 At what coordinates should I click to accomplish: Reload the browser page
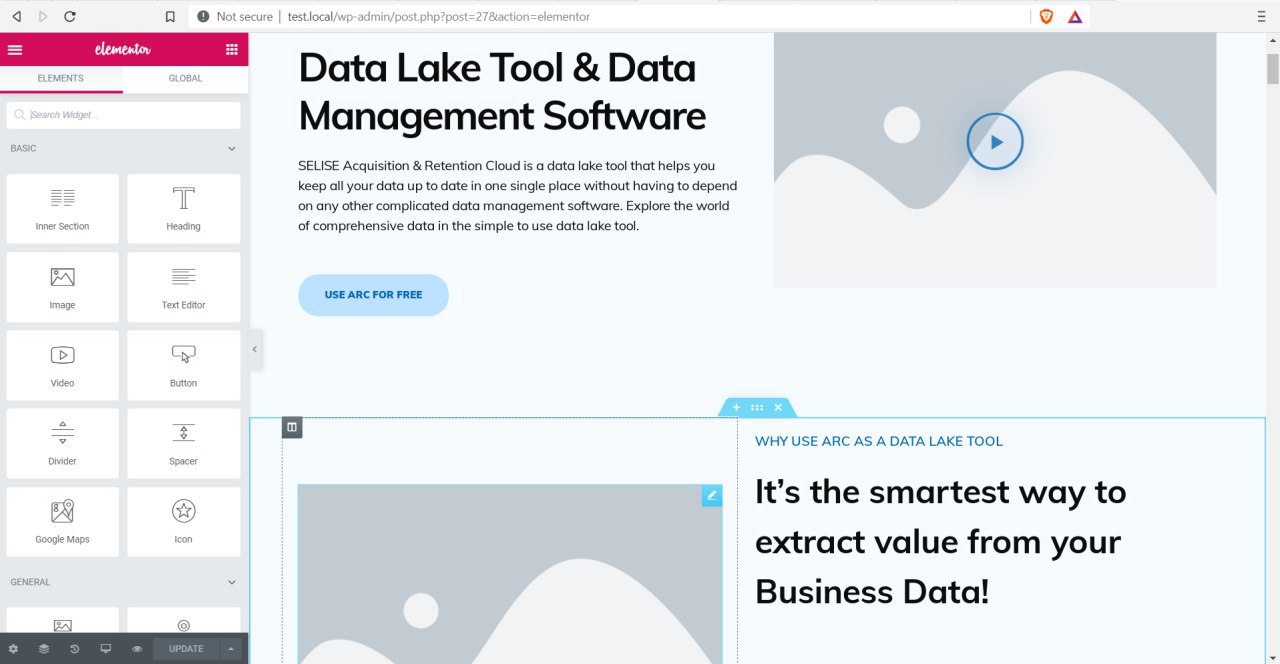(x=70, y=16)
